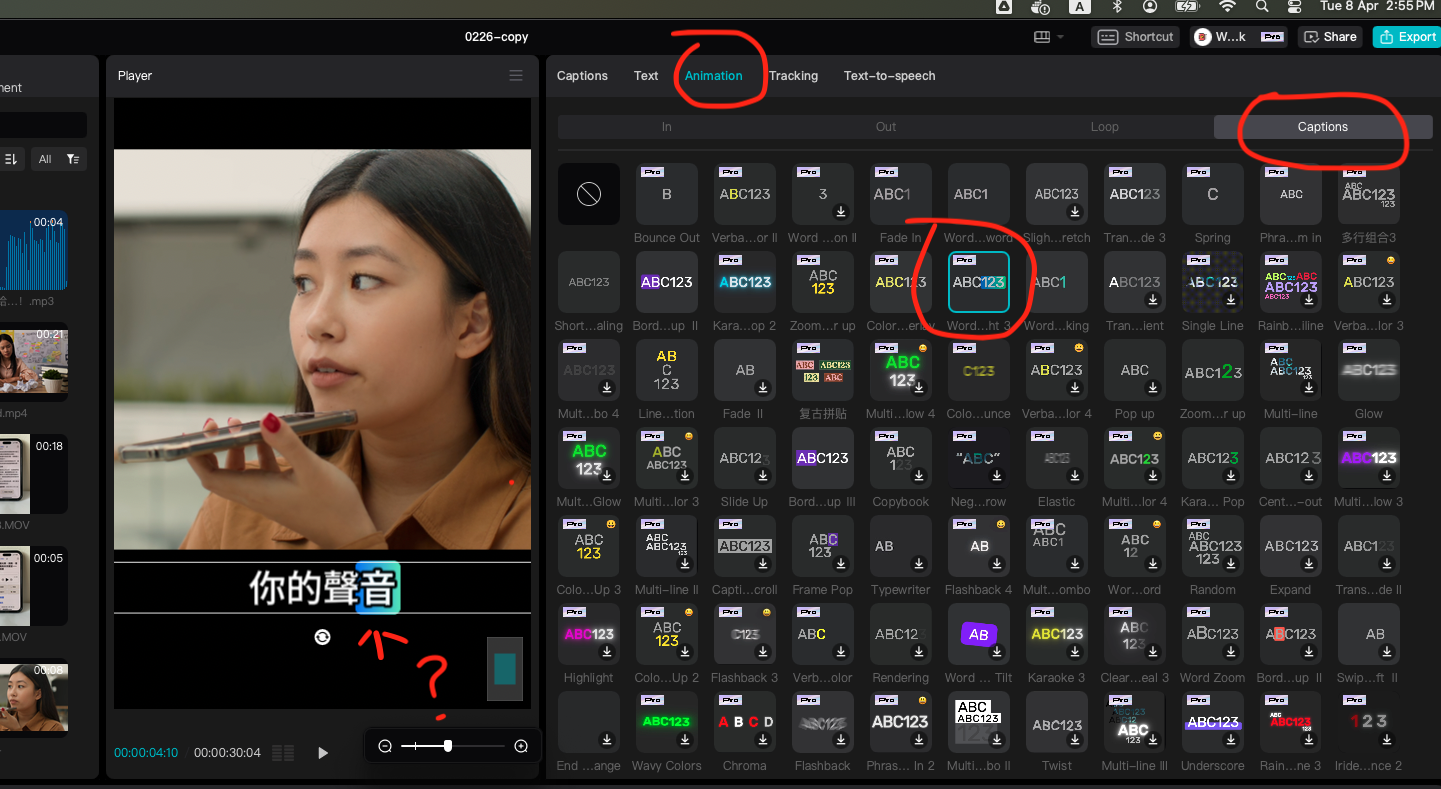Select the Out animation category
1441x789 pixels.
tap(886, 127)
